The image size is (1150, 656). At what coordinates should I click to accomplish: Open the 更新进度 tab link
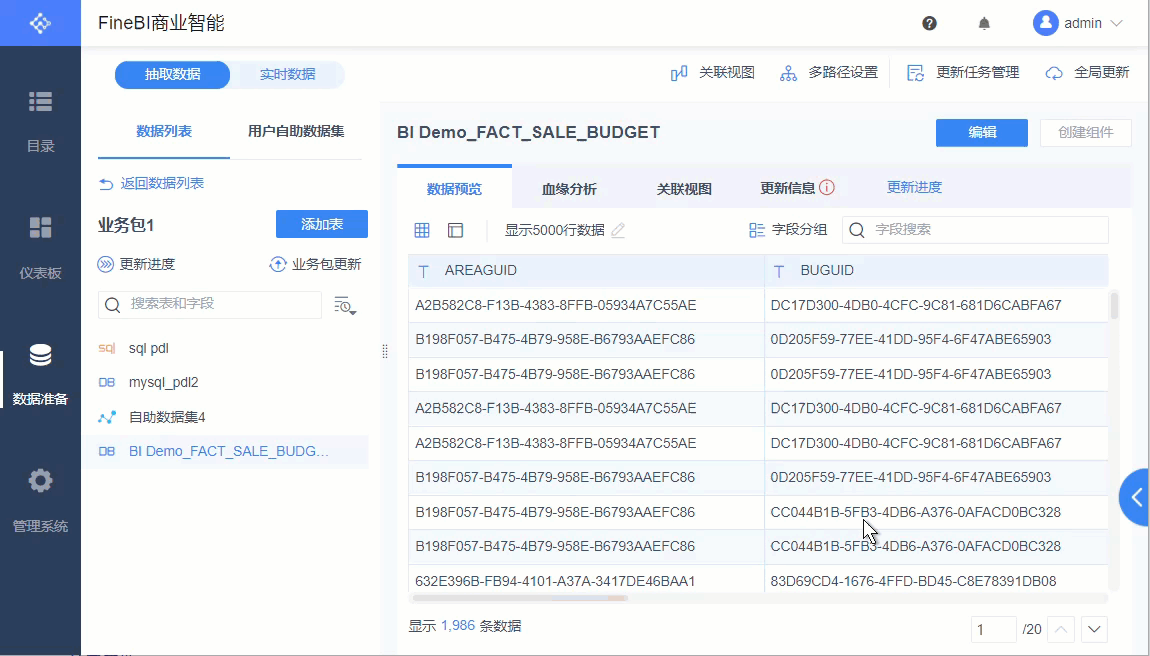pyautogui.click(x=914, y=187)
